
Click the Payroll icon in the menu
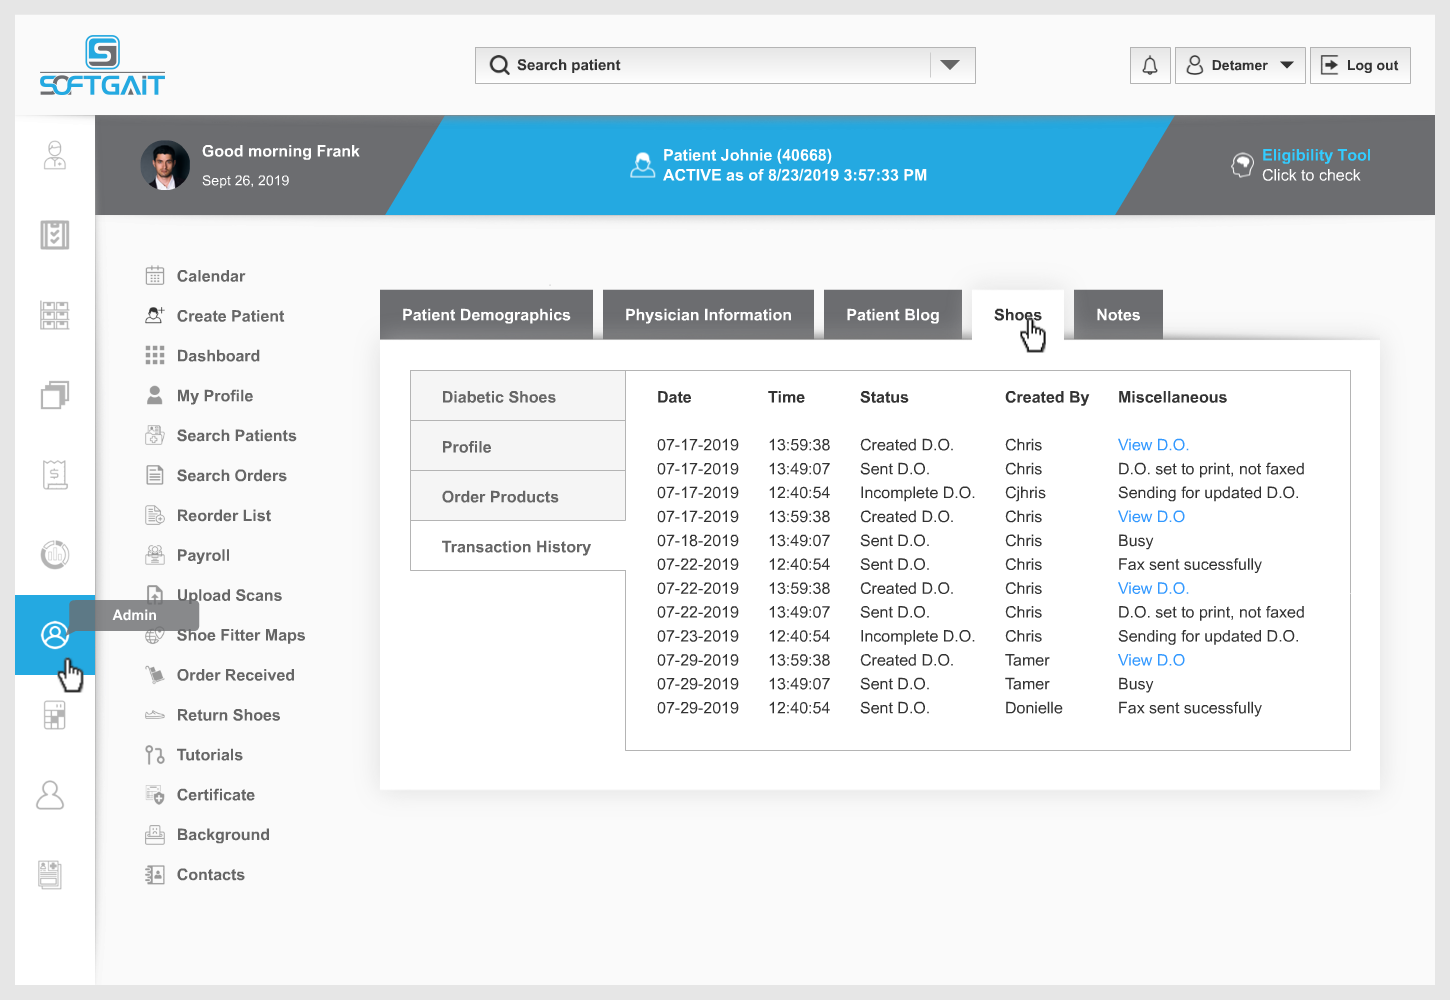(155, 555)
